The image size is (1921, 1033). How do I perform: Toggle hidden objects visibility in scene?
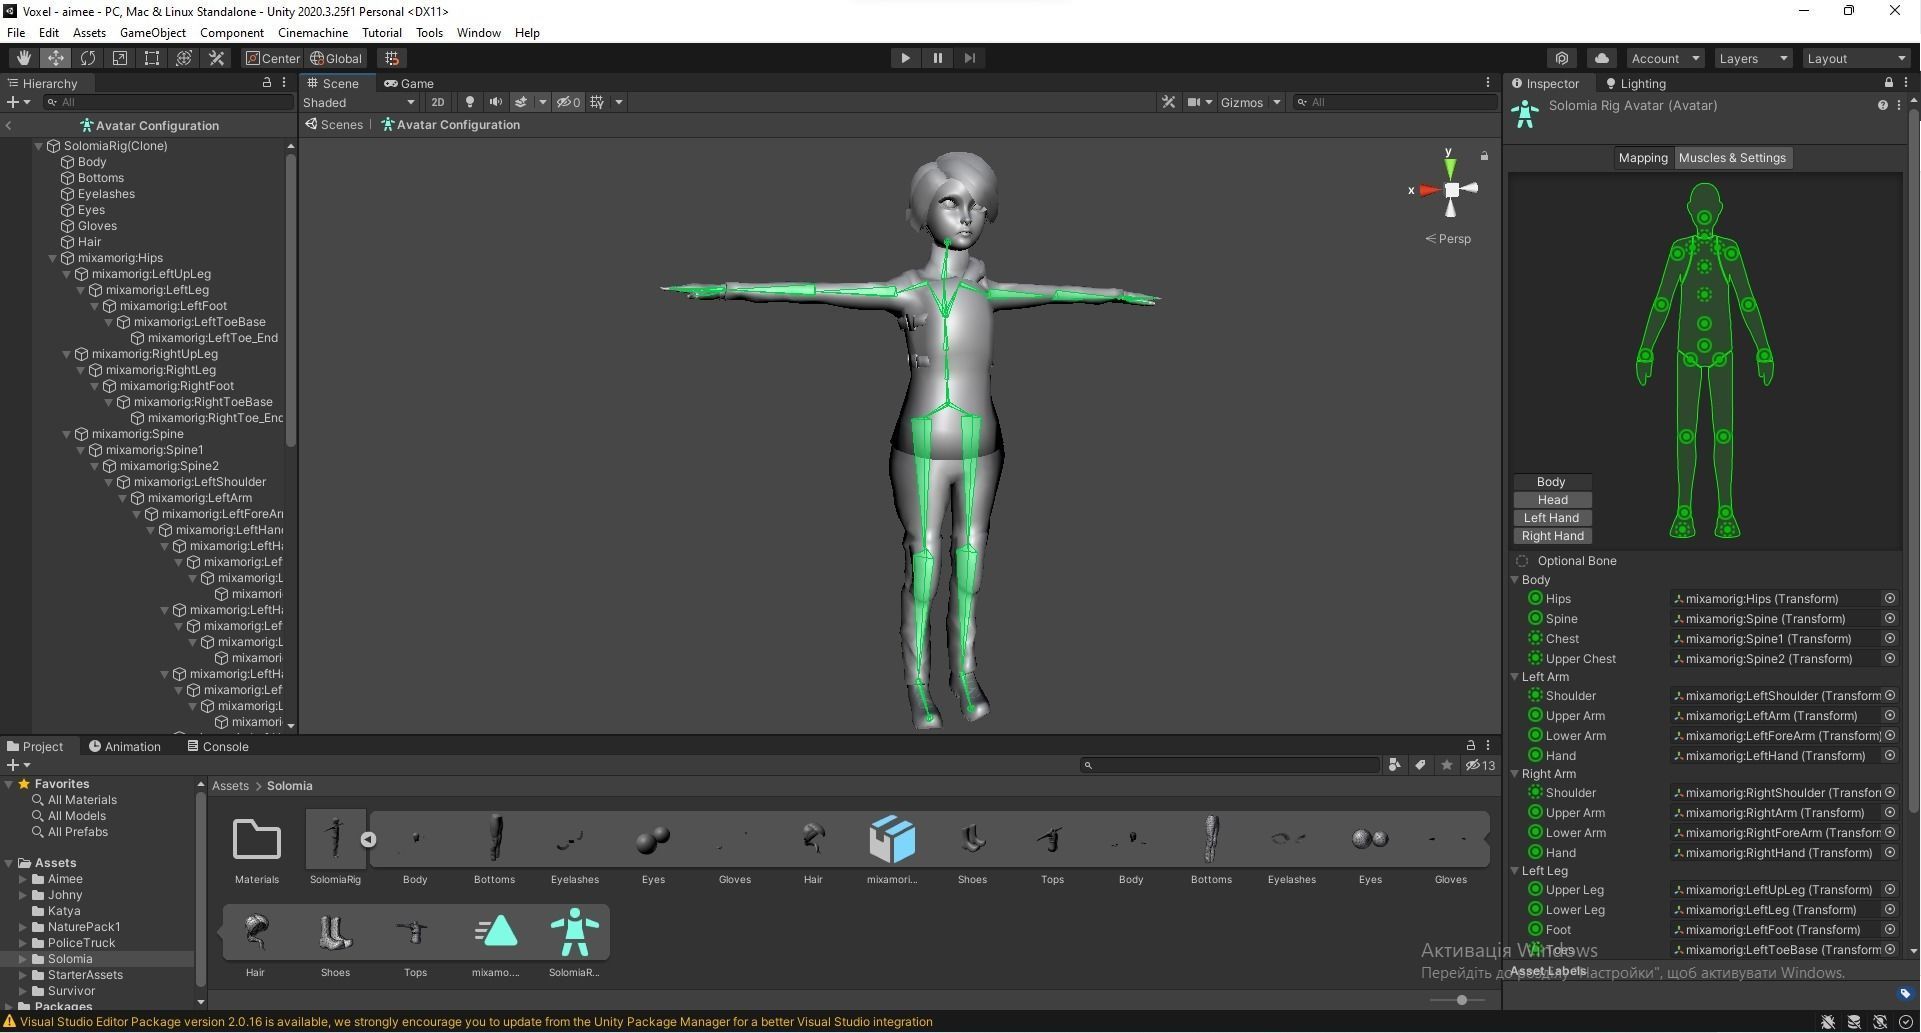[568, 102]
